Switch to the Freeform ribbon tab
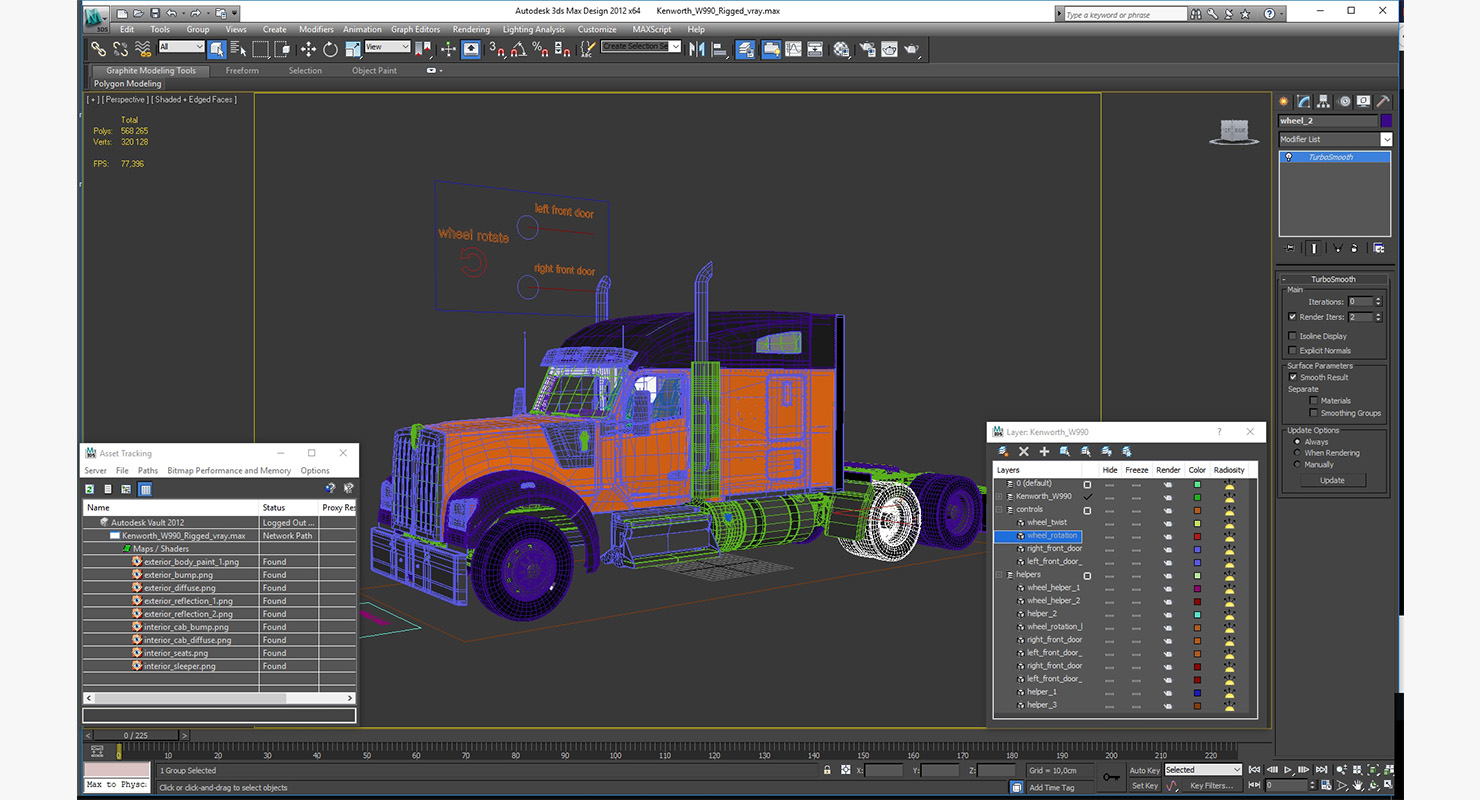The width and height of the screenshot is (1480, 800). point(242,71)
